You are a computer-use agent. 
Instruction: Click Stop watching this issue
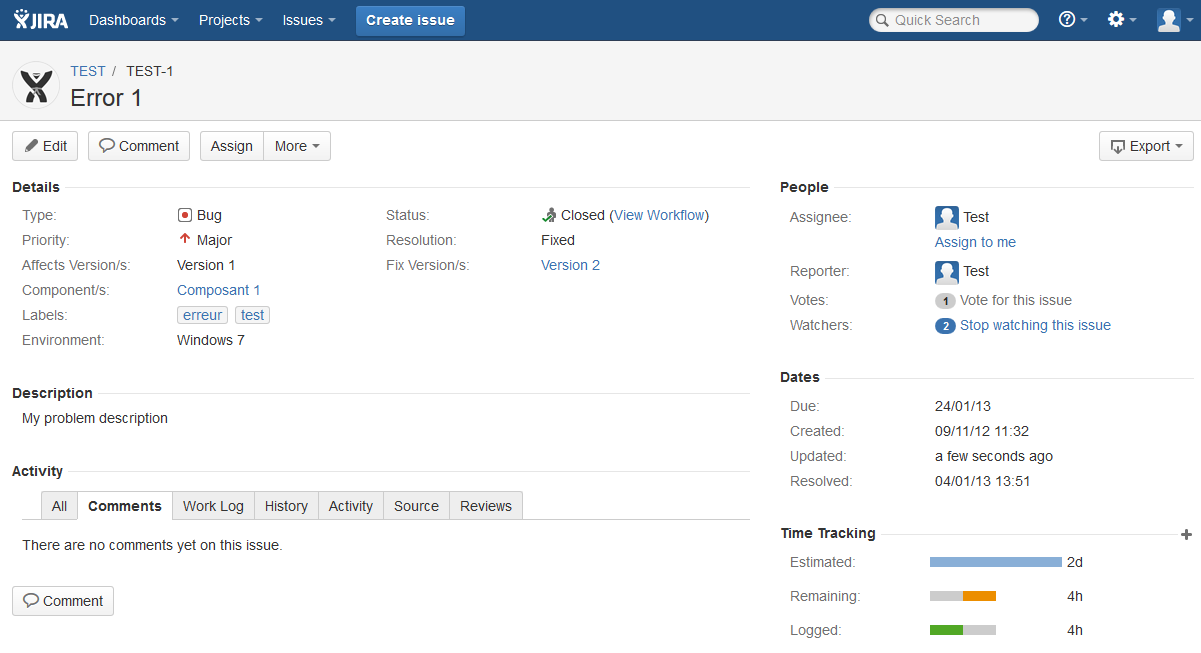tap(1035, 325)
